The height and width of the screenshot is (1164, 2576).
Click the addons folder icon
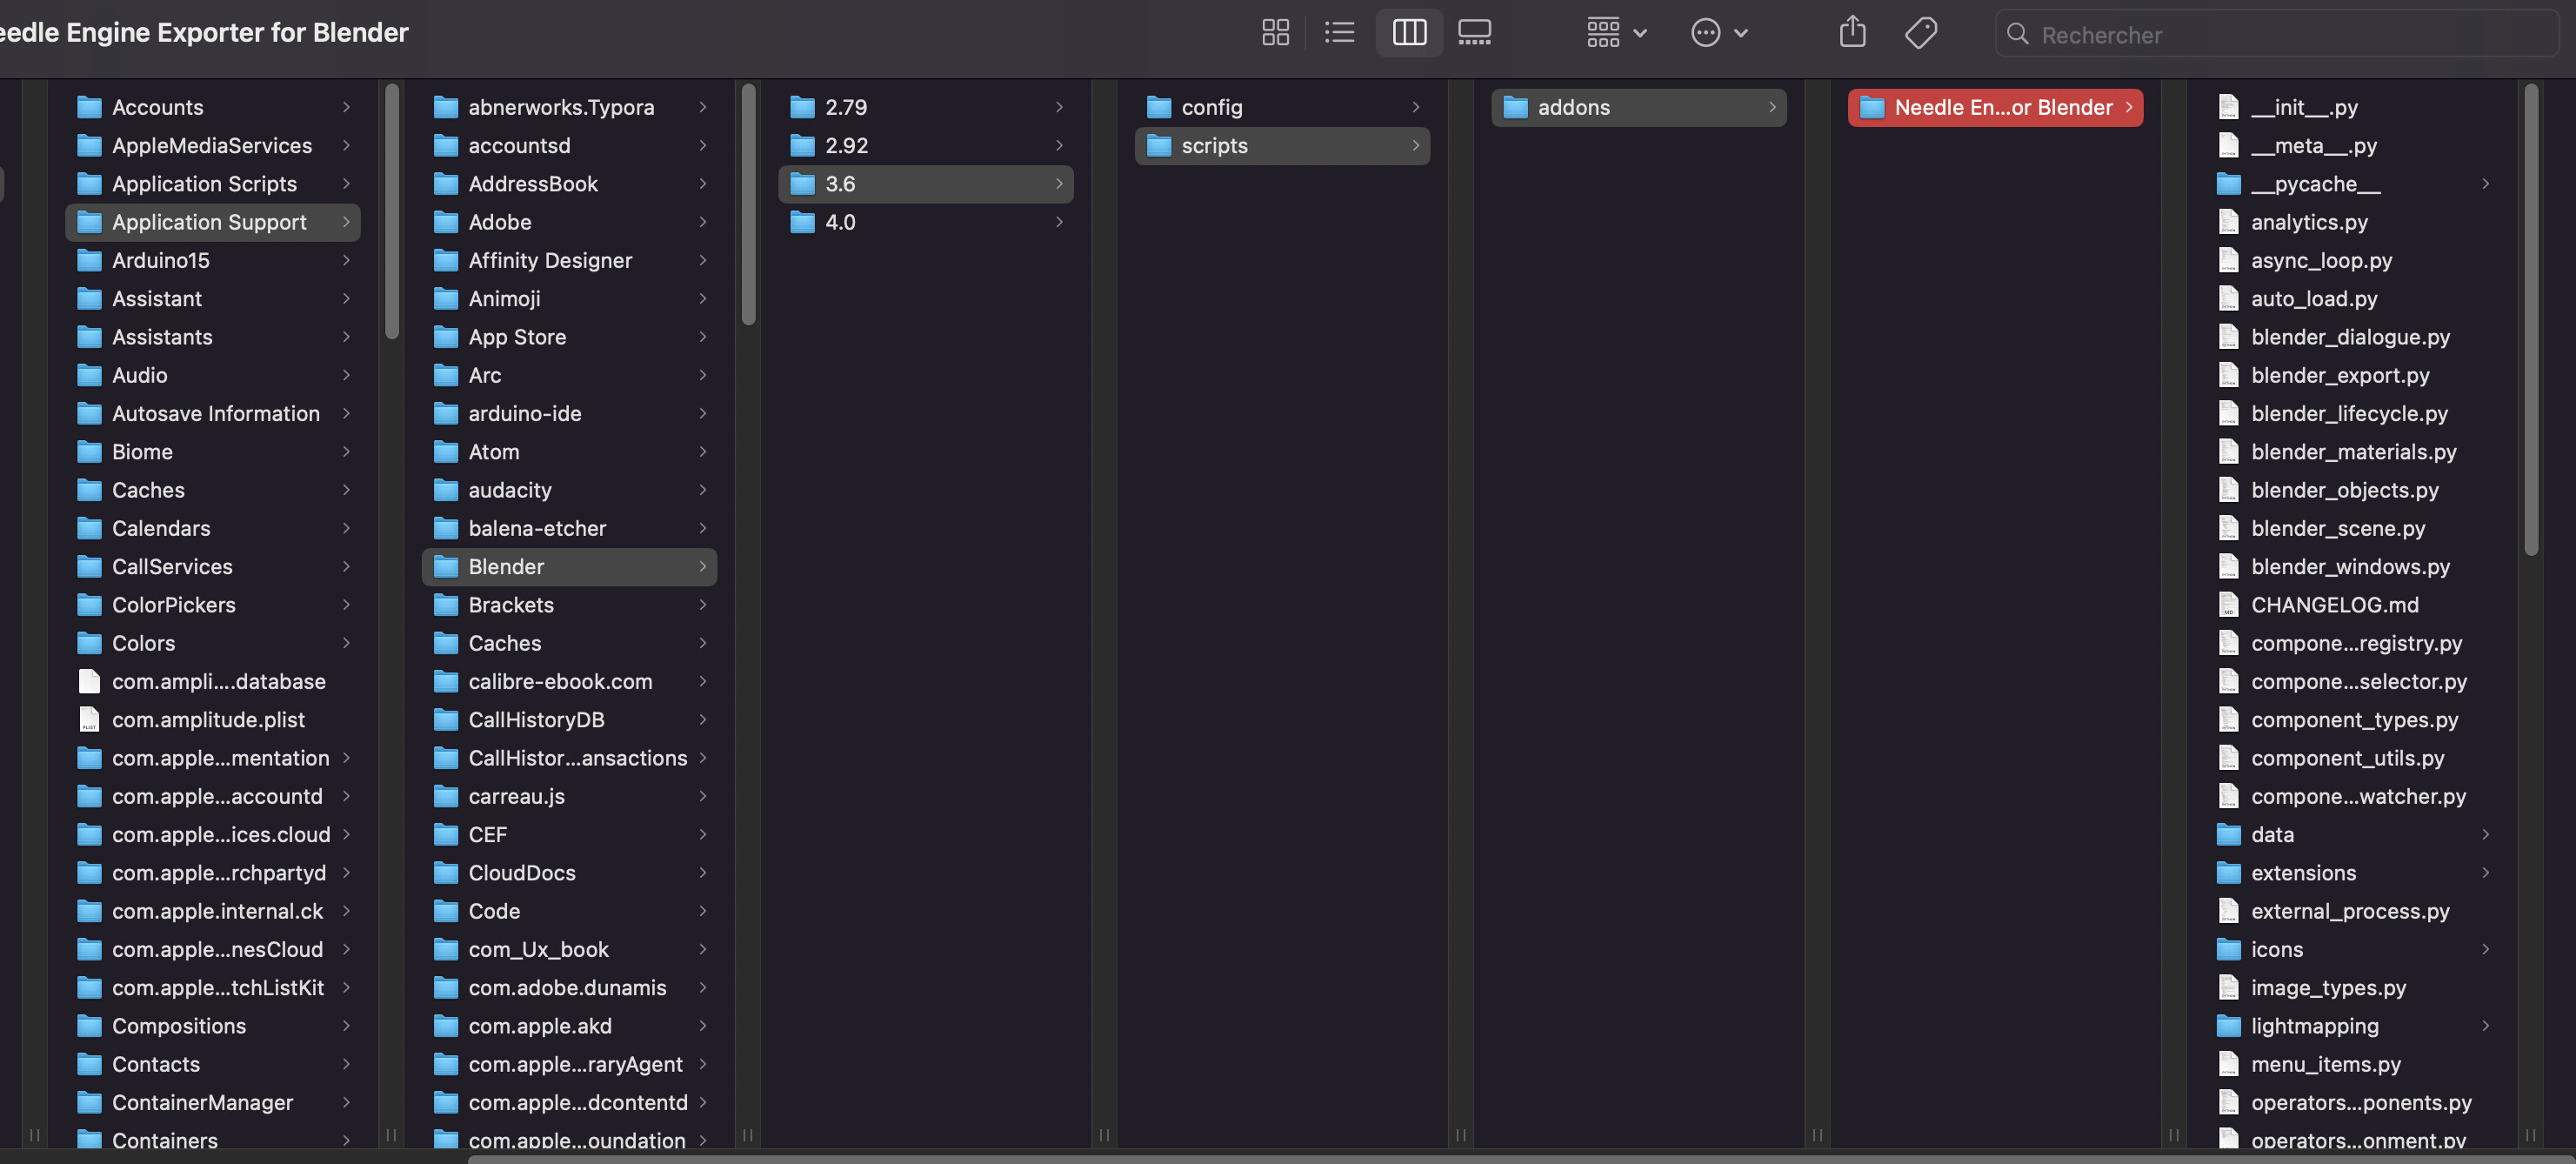pos(1515,107)
